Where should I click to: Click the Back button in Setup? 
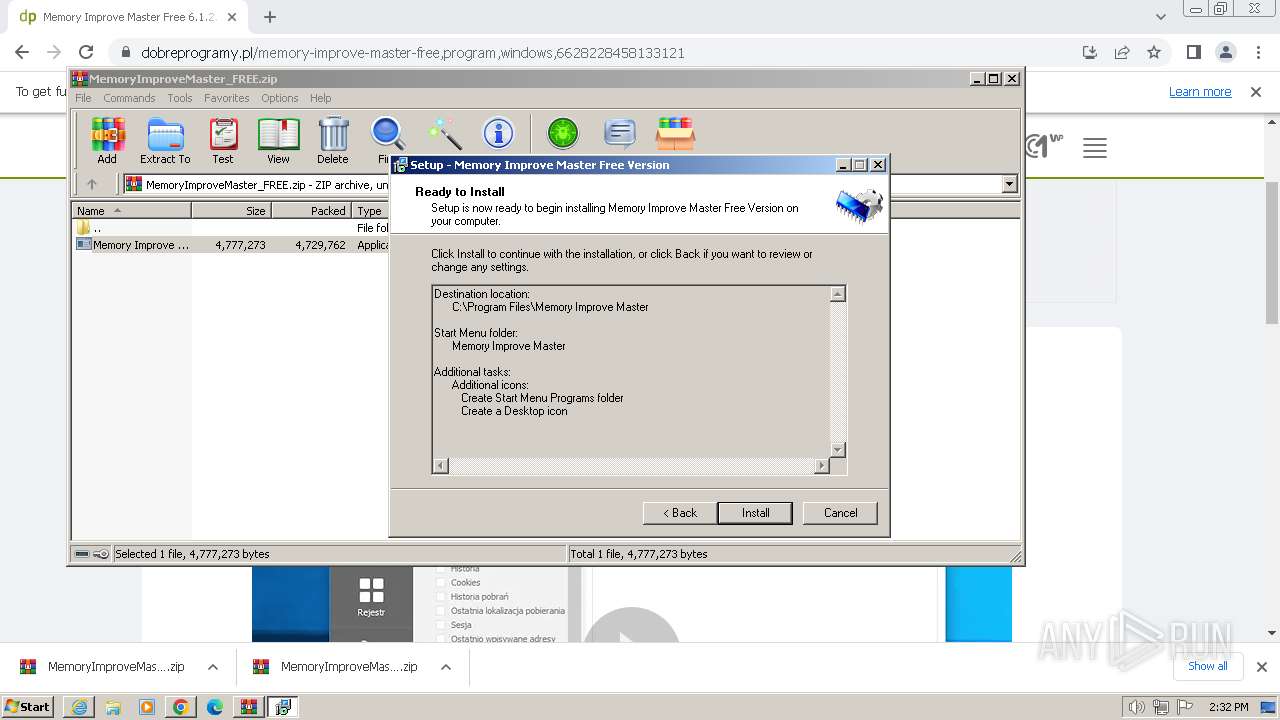680,513
